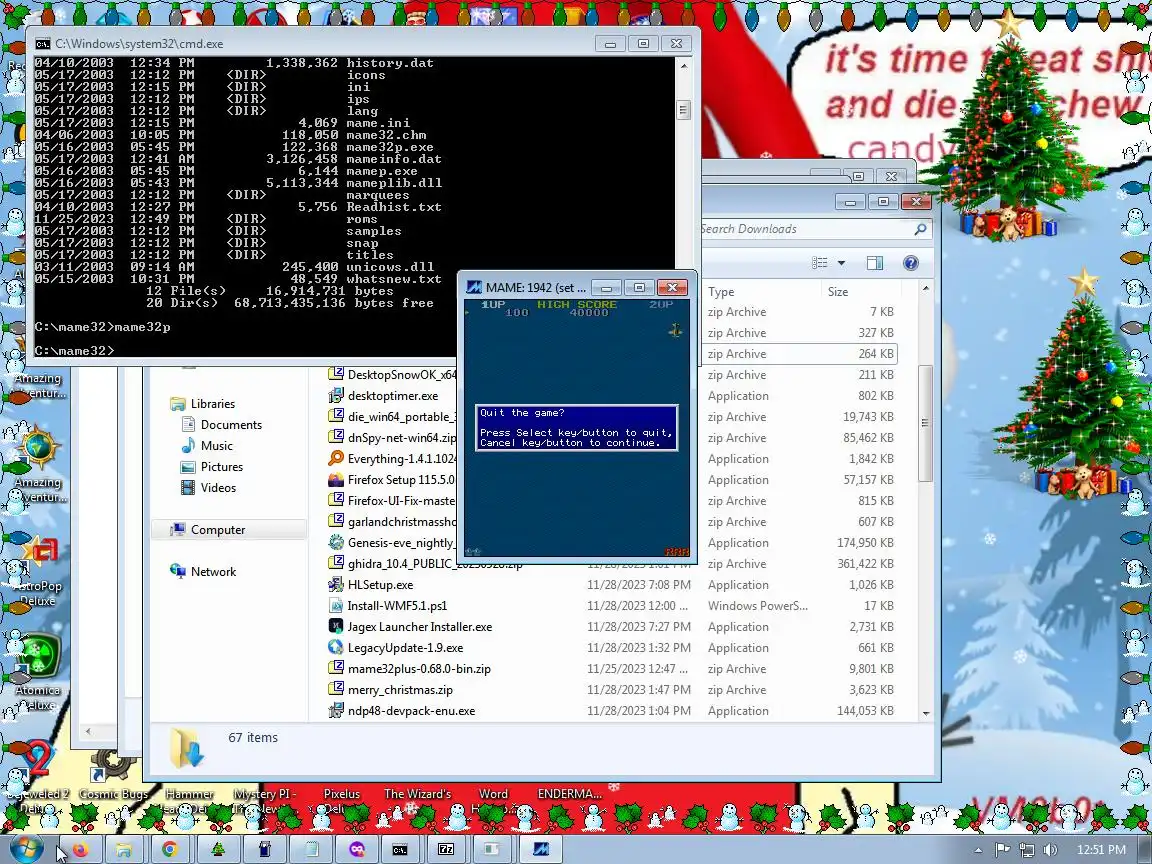Sort by the Type column header
This screenshot has width=1152, height=864.
click(761, 292)
